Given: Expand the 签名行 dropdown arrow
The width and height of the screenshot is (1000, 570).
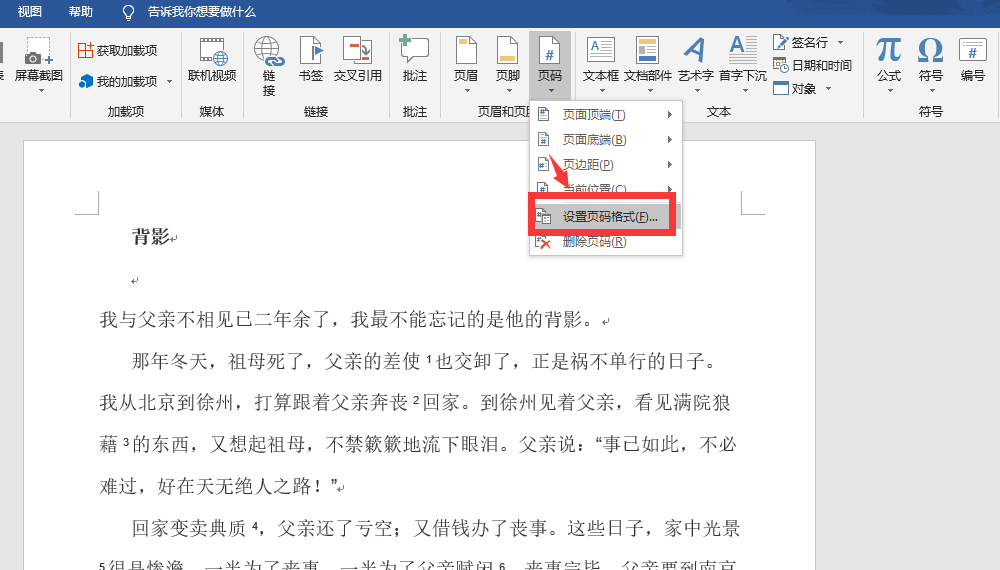Looking at the screenshot, I should [841, 43].
